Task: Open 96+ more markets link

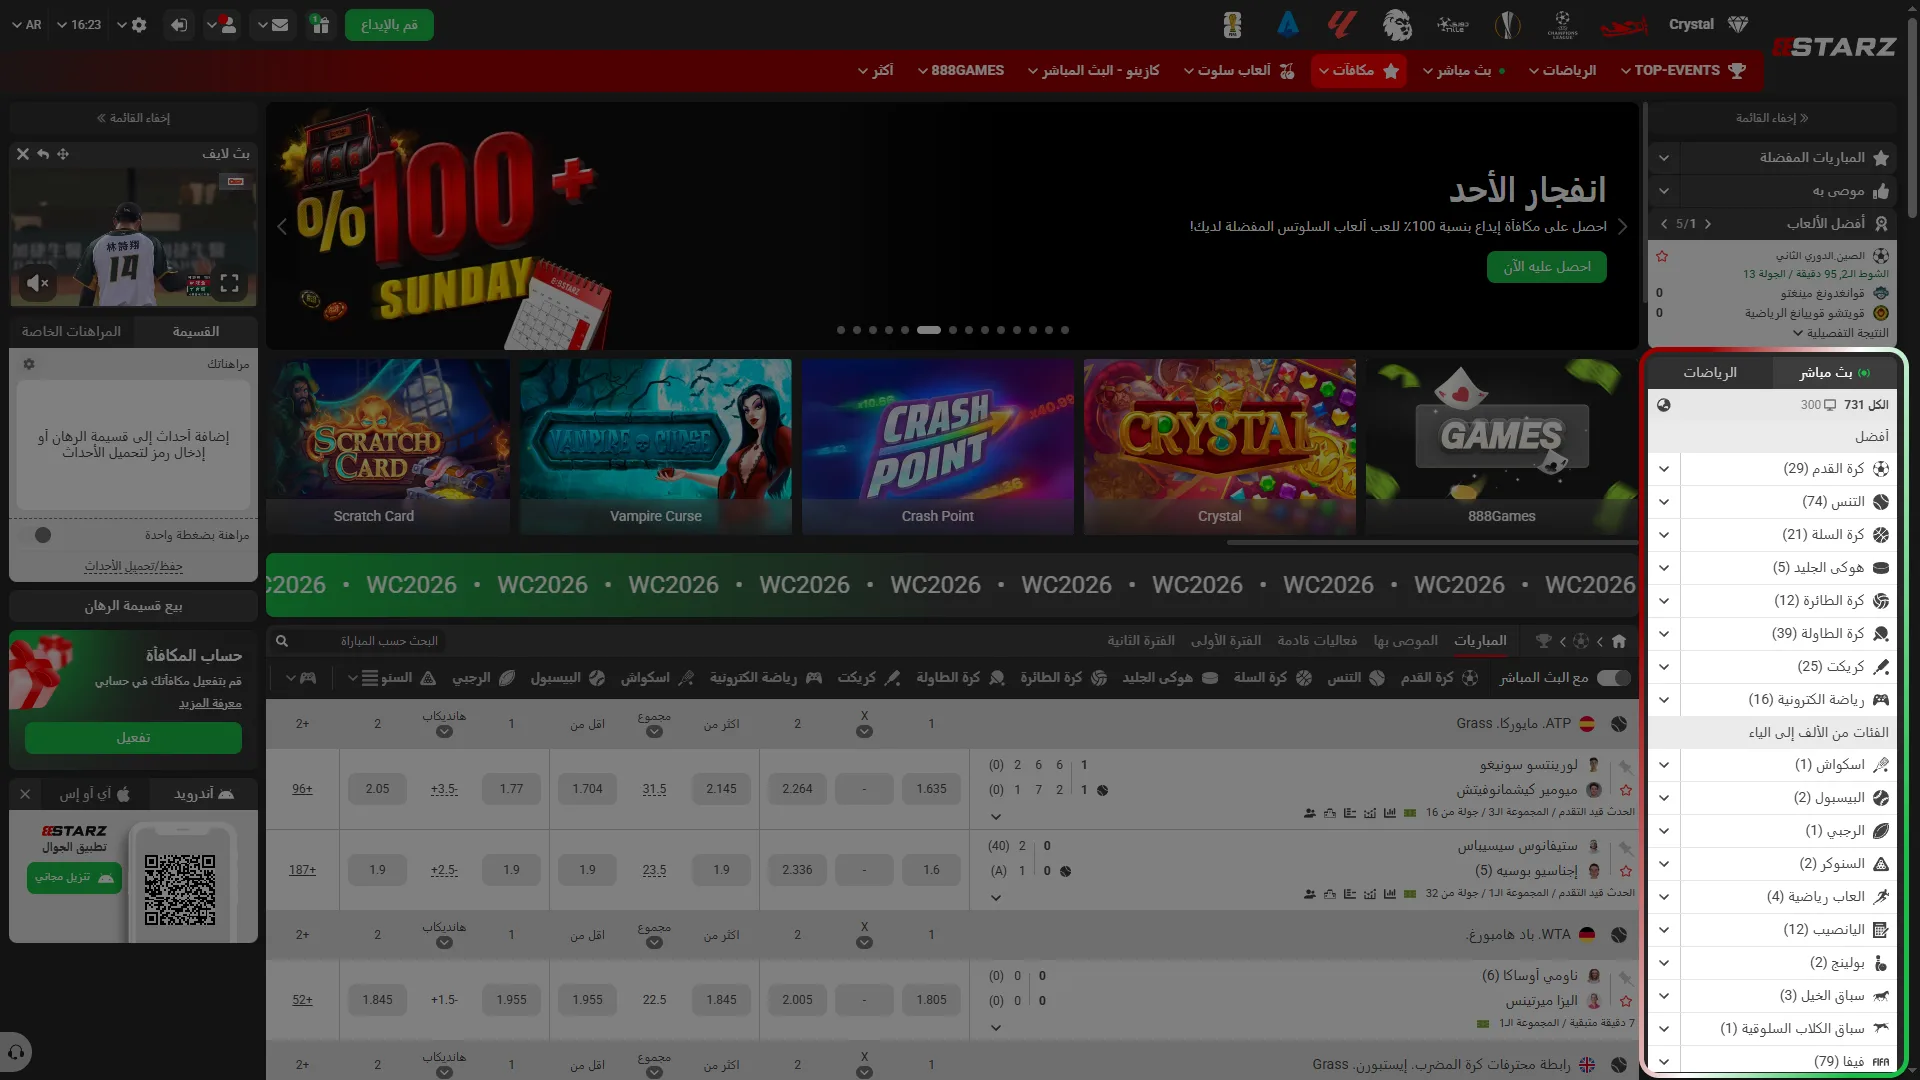Action: [302, 789]
